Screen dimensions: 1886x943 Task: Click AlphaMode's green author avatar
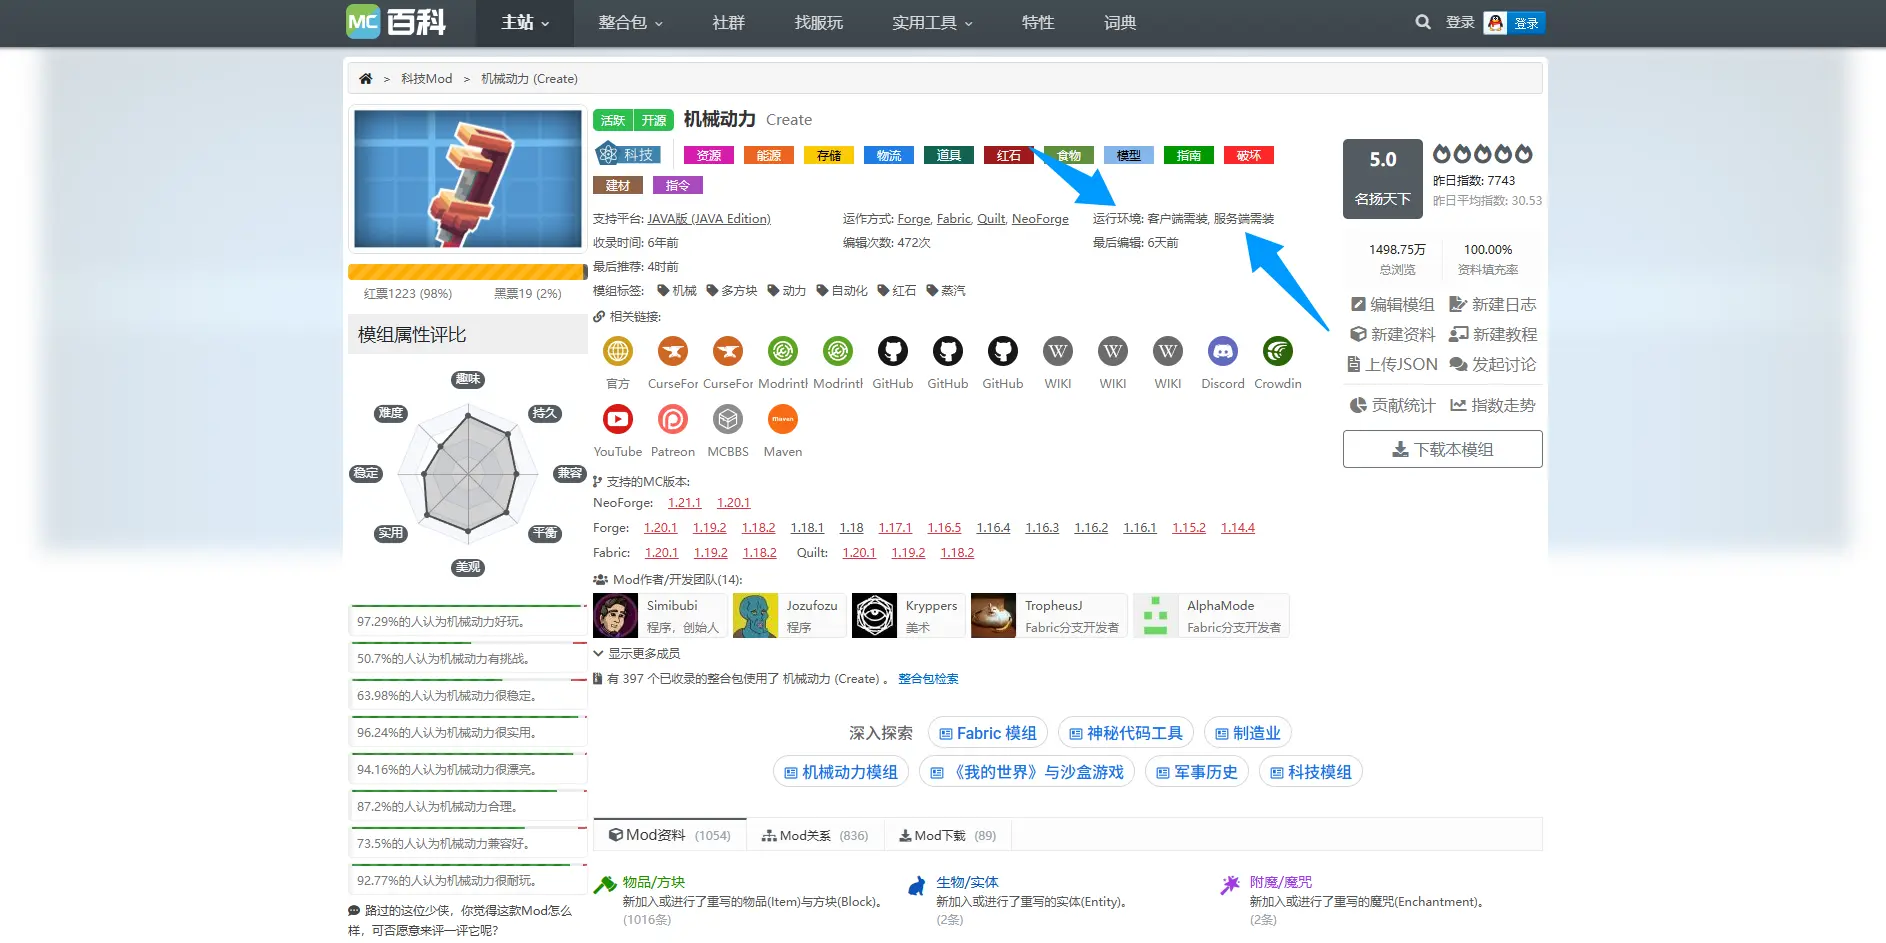(x=1155, y=616)
